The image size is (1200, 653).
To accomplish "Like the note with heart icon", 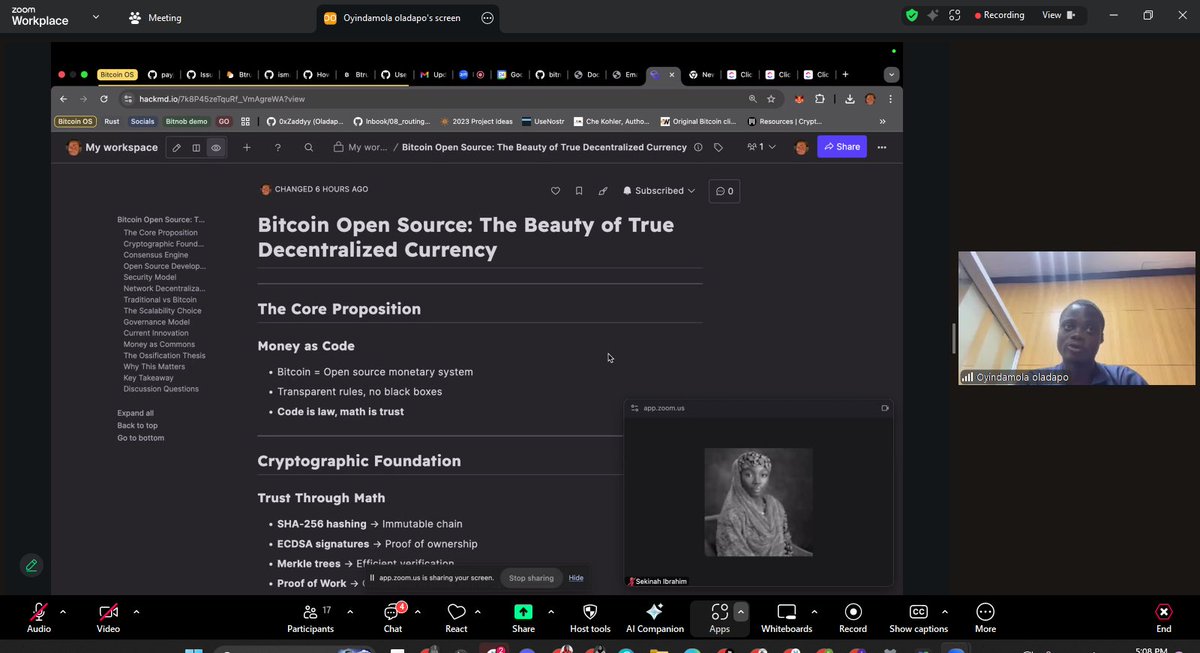I will (x=556, y=190).
